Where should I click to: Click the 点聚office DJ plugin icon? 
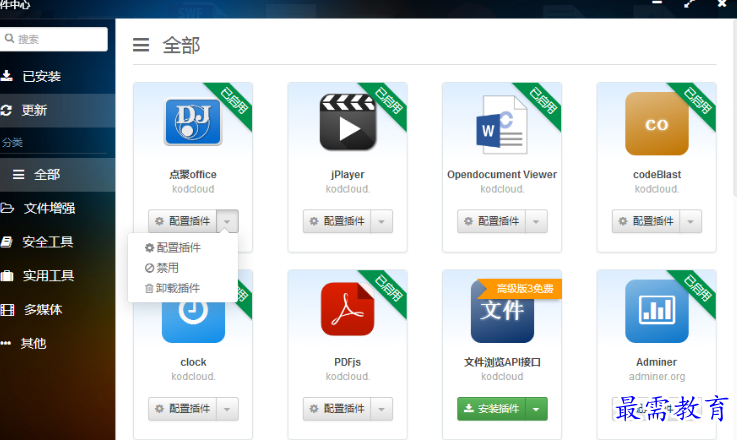pyautogui.click(x=193, y=122)
